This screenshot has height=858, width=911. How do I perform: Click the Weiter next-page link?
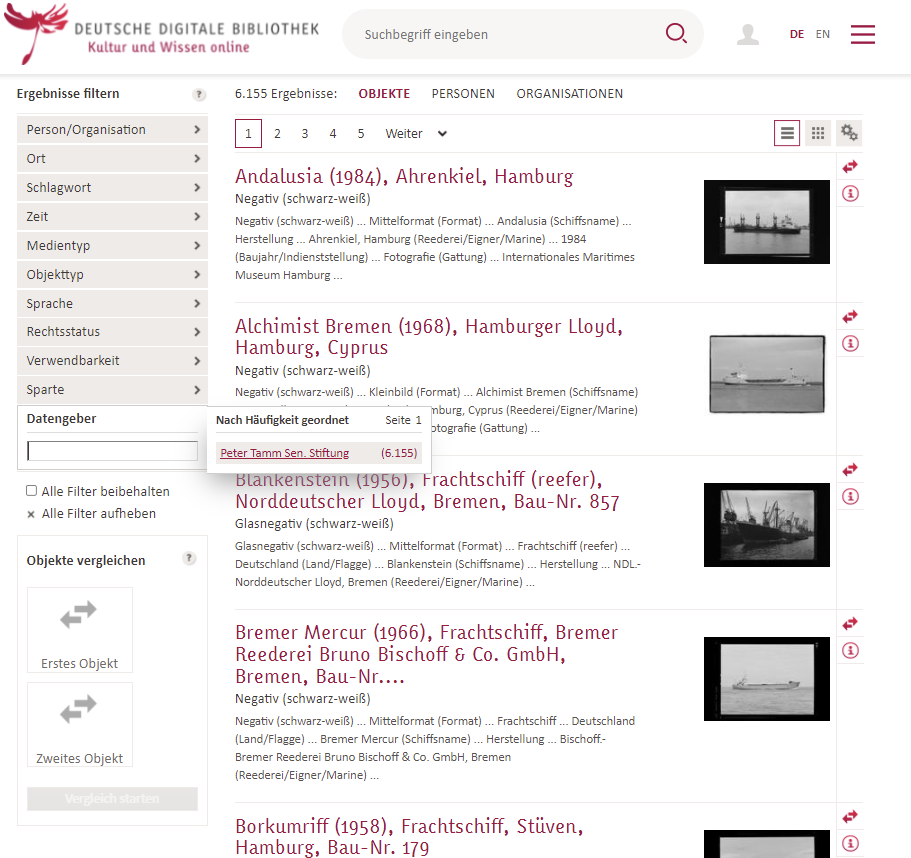[x=404, y=134]
